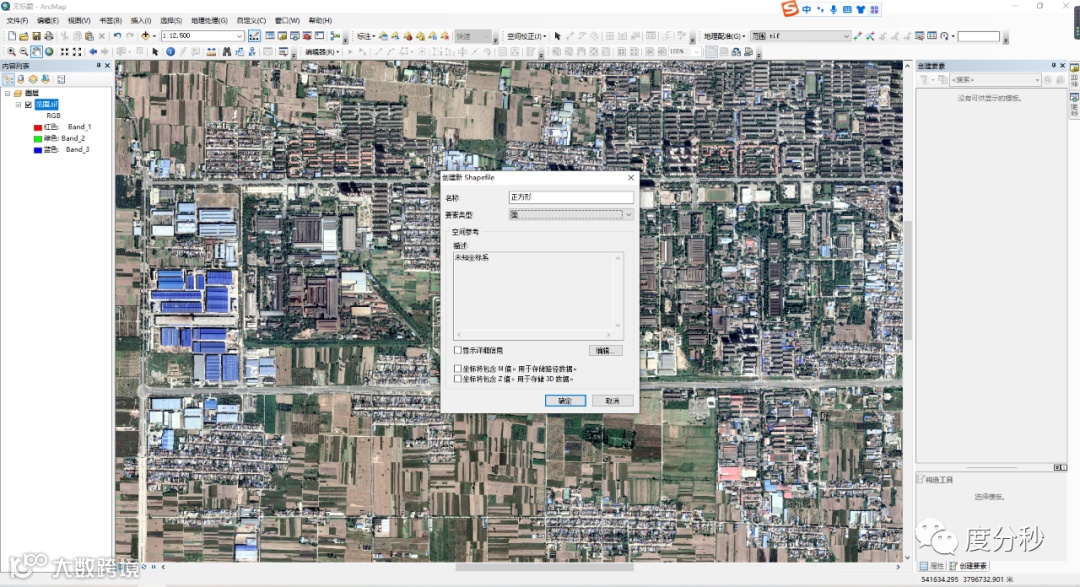Open the 编辑器 Editor dropdown menu
This screenshot has height=587, width=1080.
tap(322, 52)
